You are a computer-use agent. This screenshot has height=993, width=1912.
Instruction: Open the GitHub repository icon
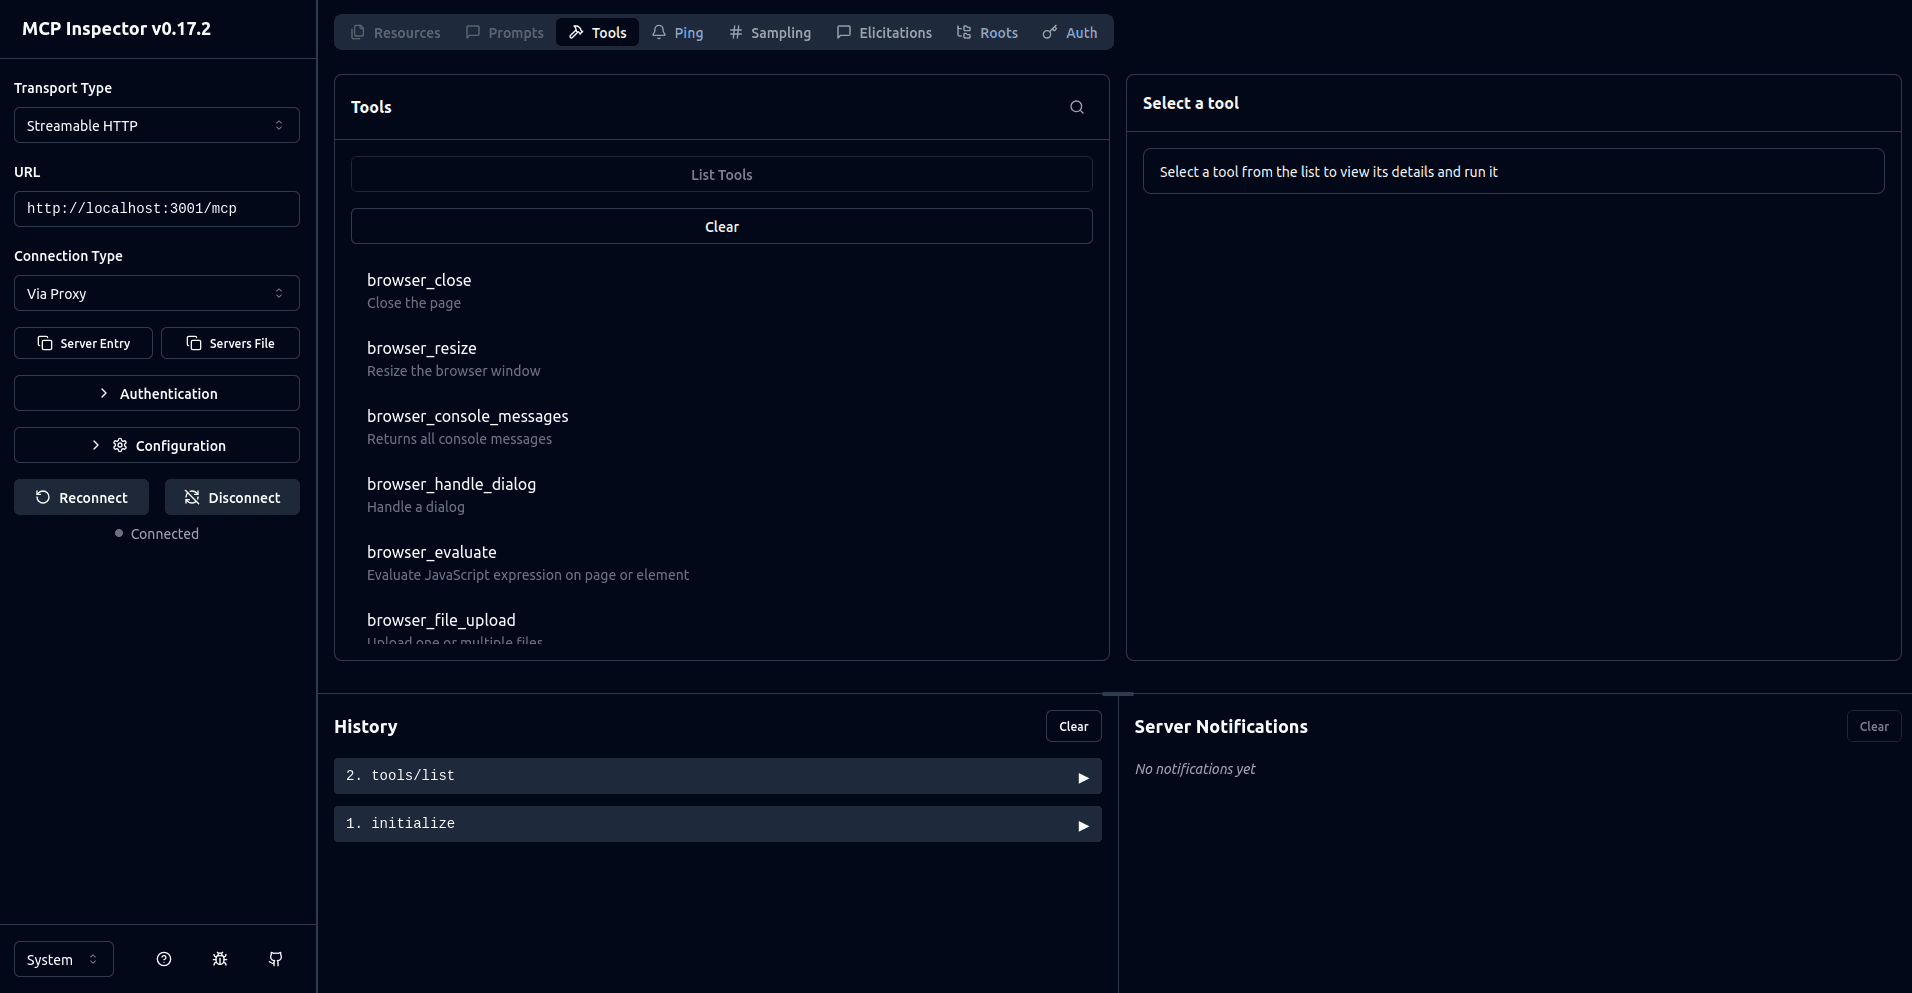tap(275, 959)
